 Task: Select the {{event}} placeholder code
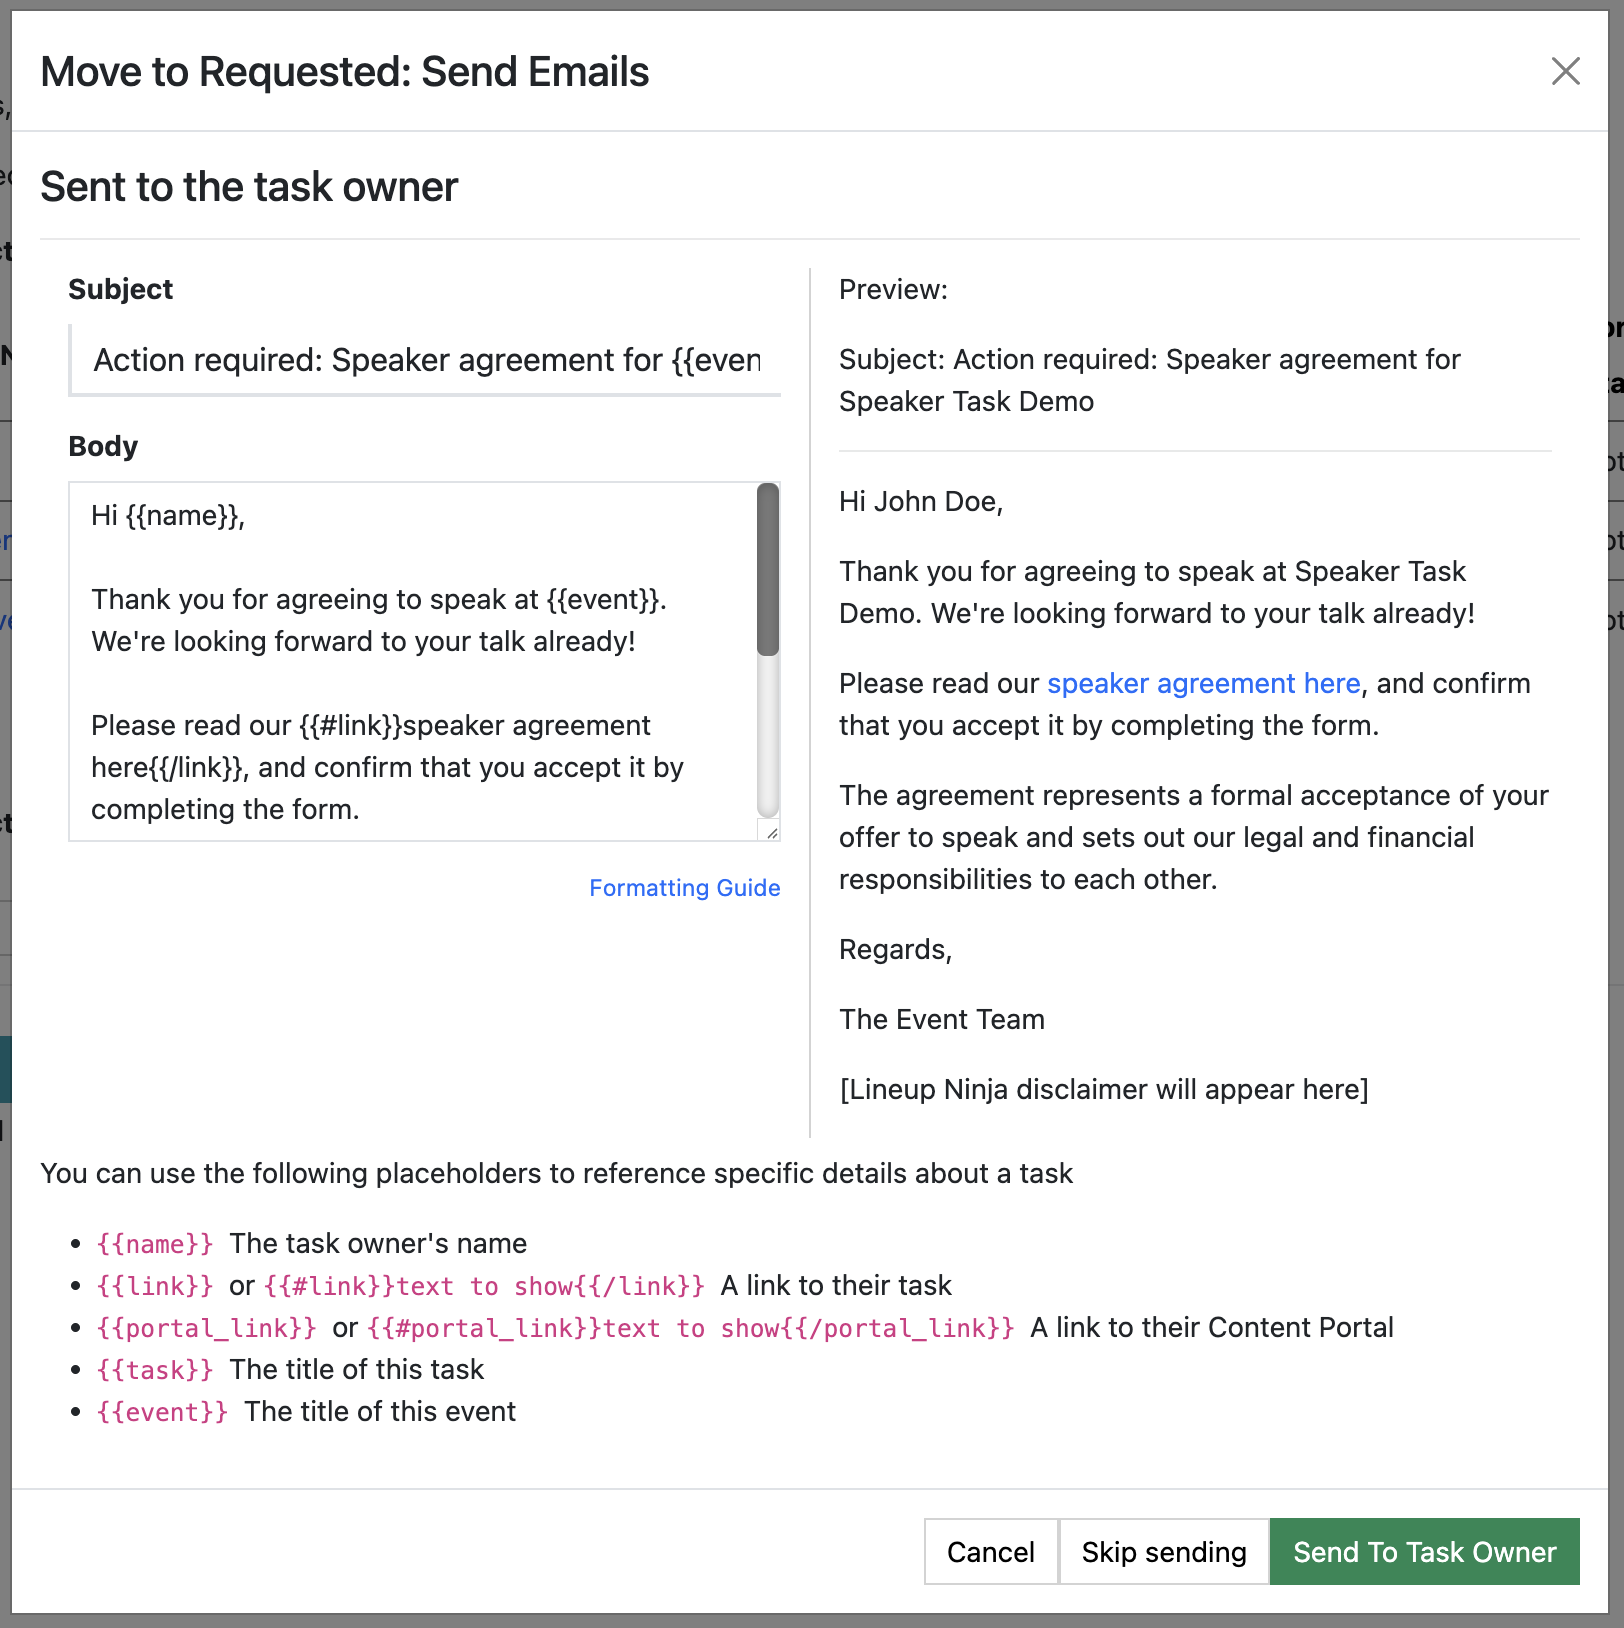[162, 1412]
